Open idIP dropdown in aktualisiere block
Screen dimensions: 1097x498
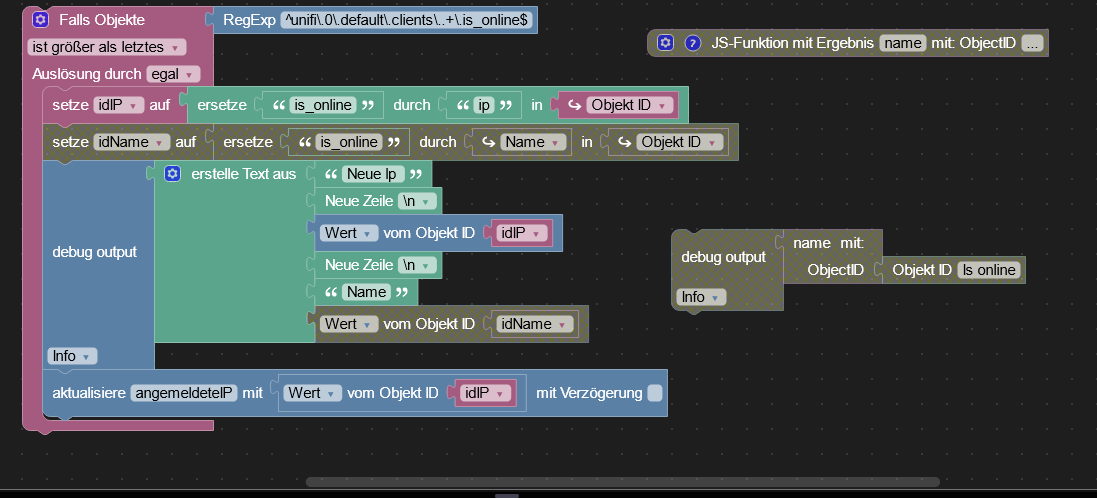(484, 393)
